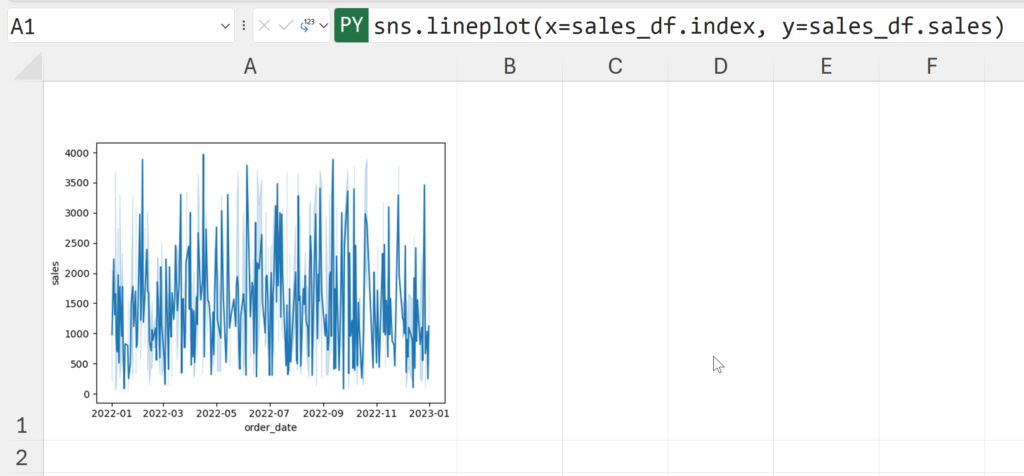Click the formula bar sns.lineplot text

pos(688,27)
